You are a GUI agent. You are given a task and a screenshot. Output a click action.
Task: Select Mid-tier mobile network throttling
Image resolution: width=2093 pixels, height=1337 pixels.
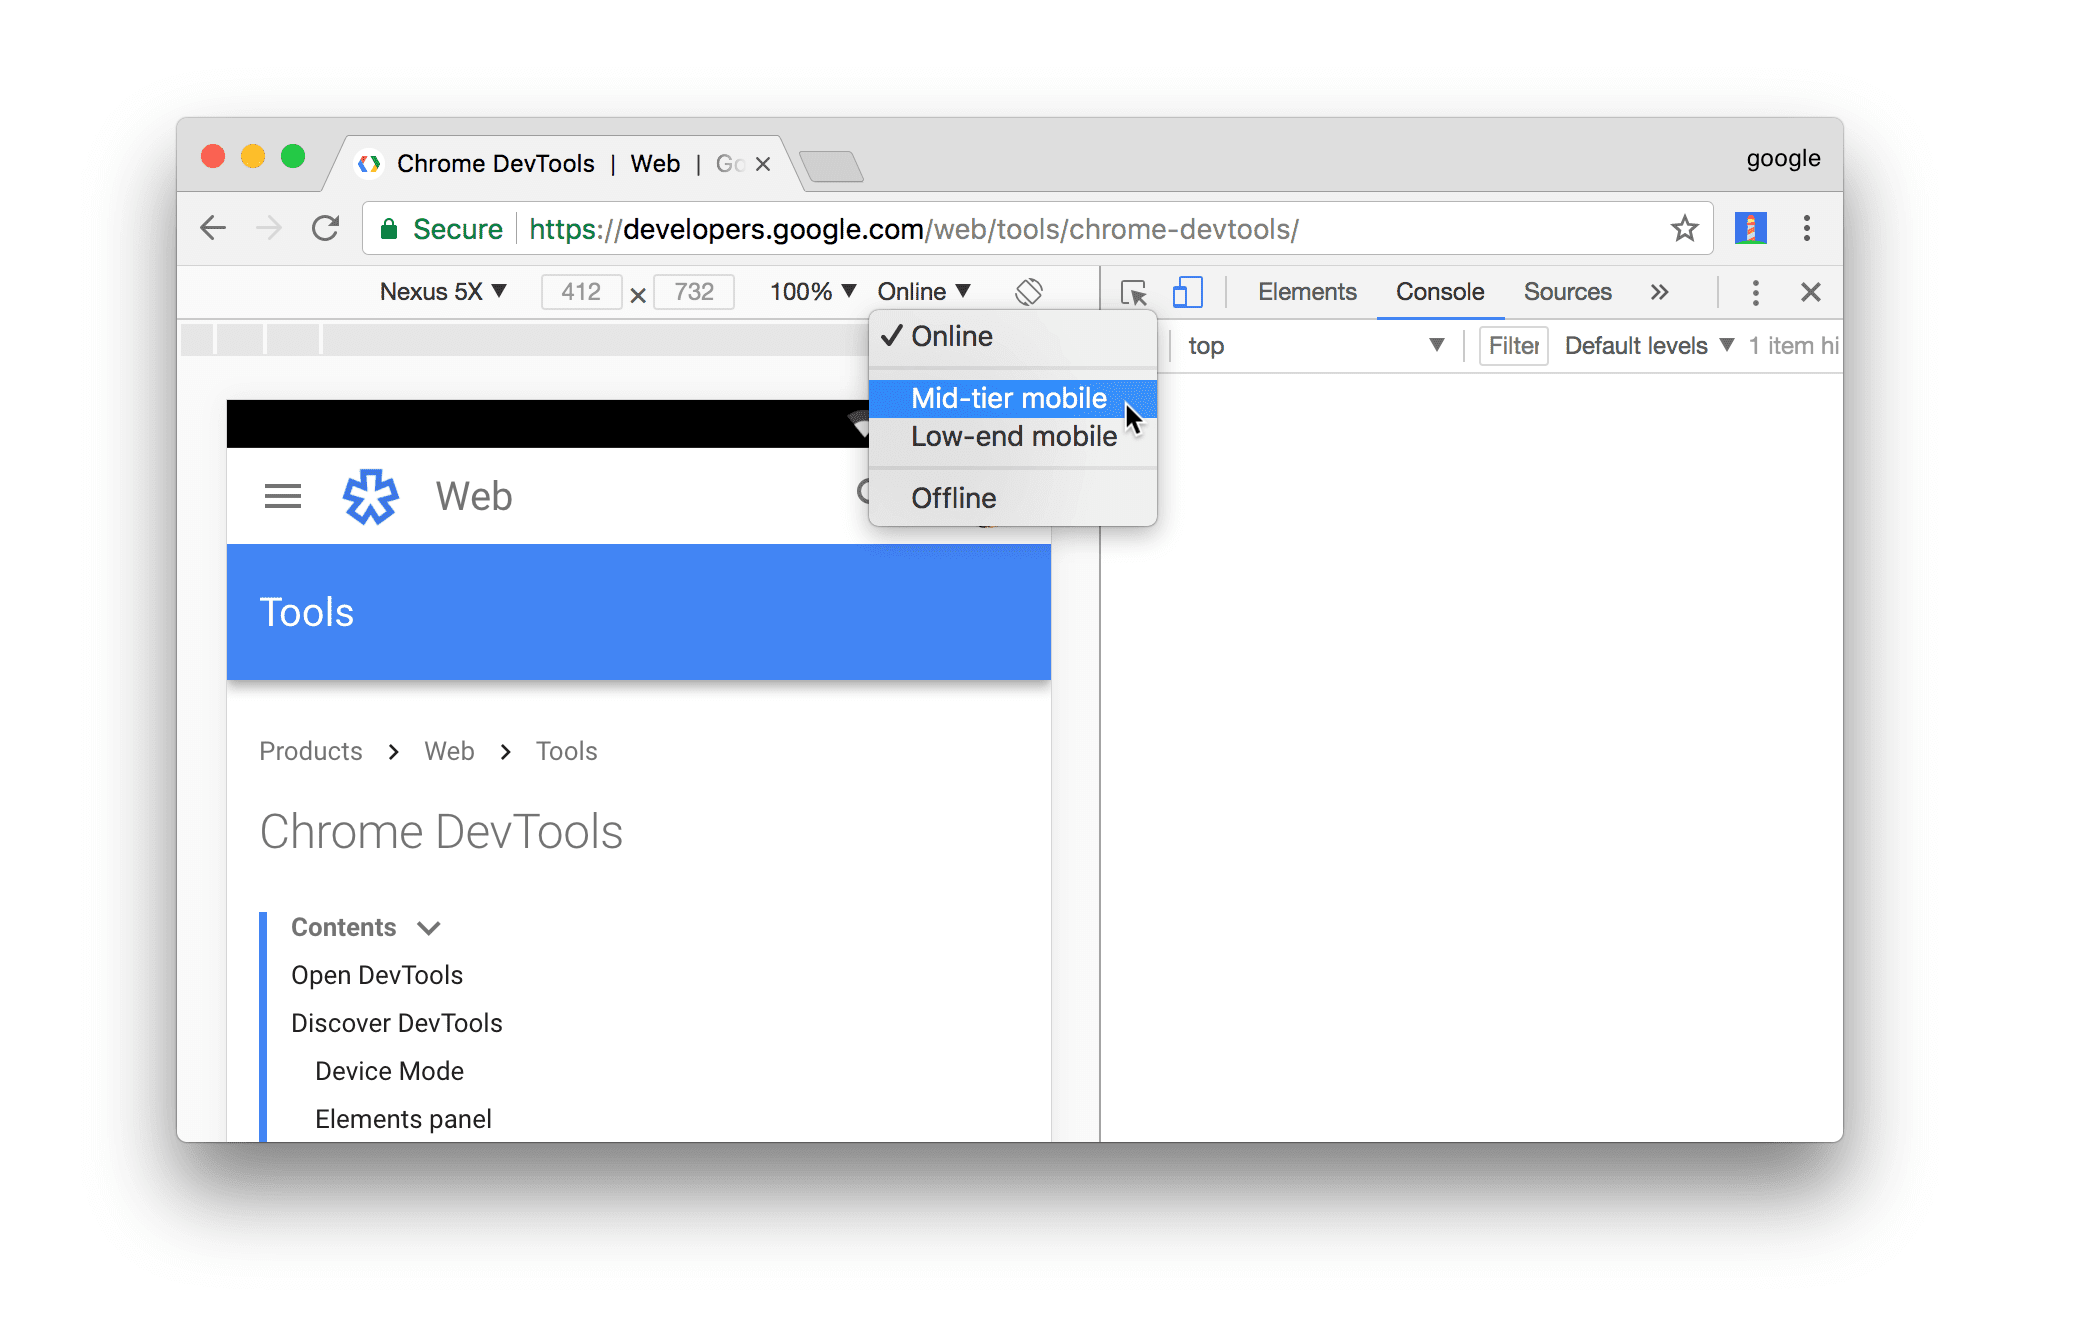[x=1008, y=398]
